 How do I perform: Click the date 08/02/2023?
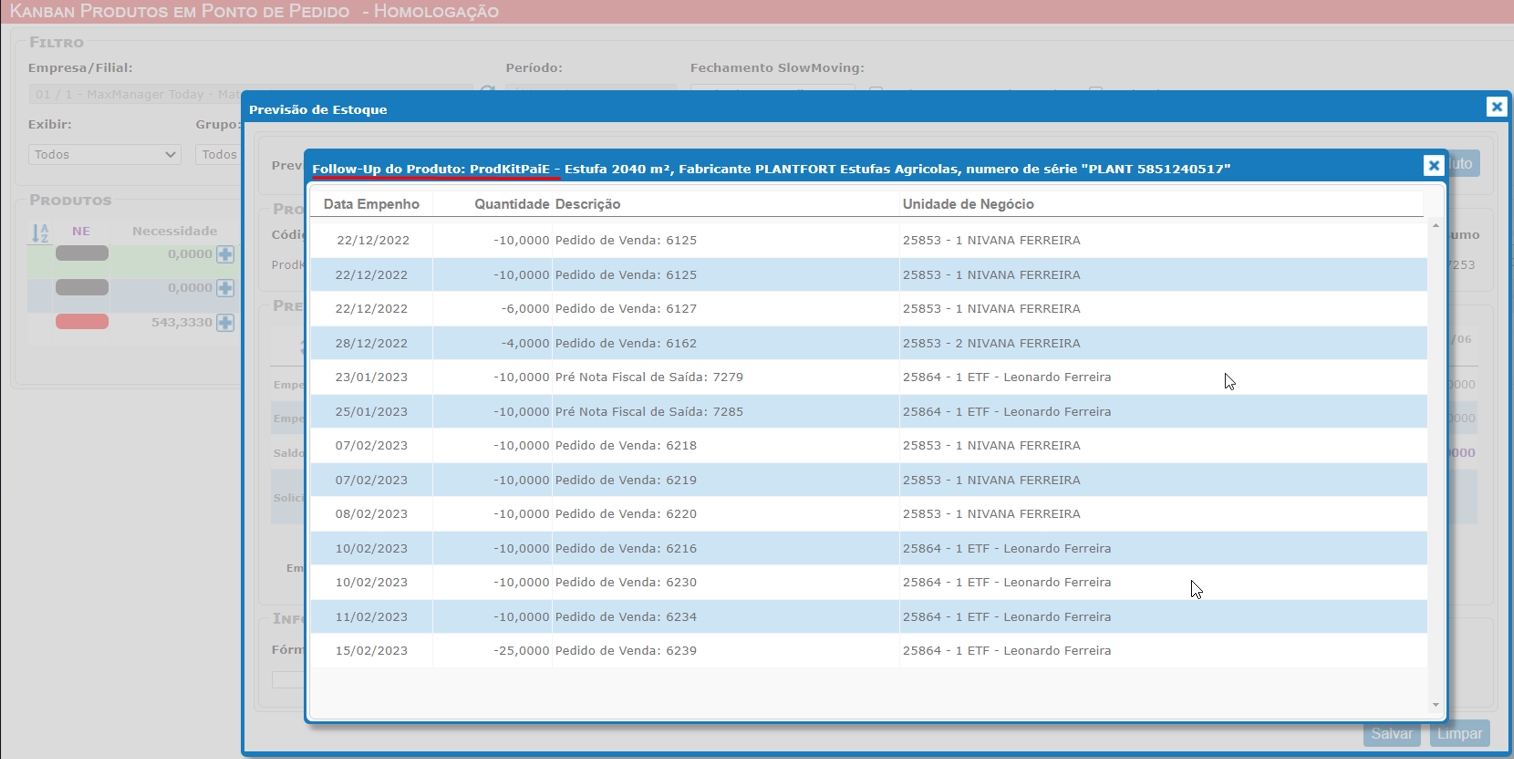372,514
